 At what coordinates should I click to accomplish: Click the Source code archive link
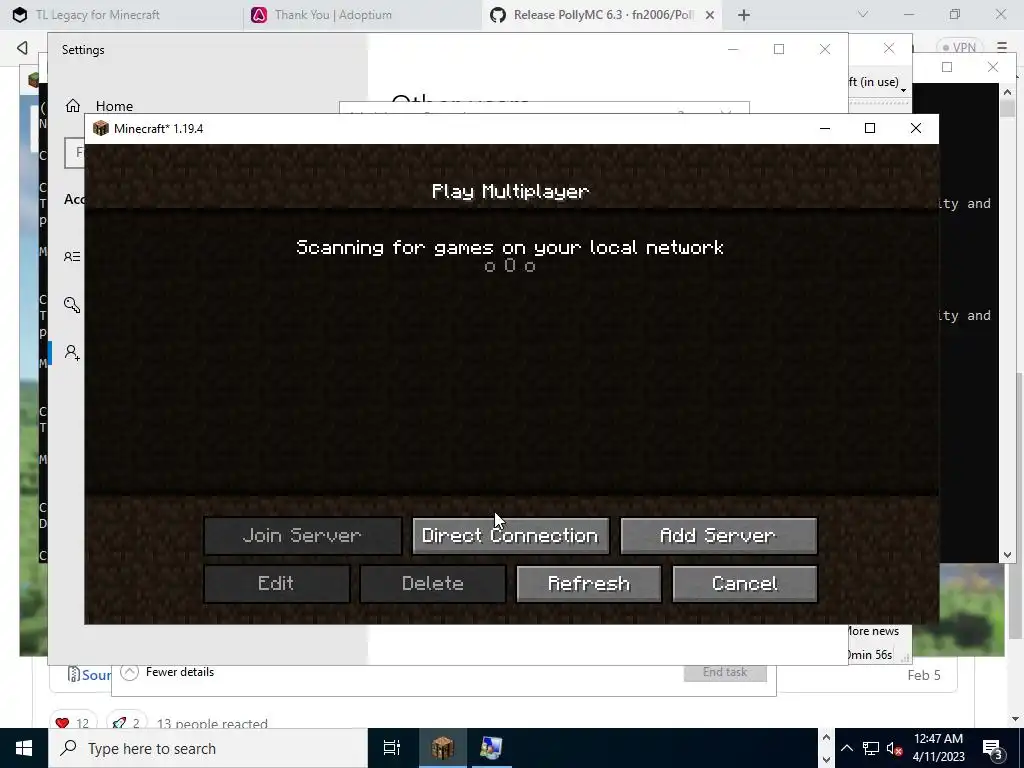point(89,675)
